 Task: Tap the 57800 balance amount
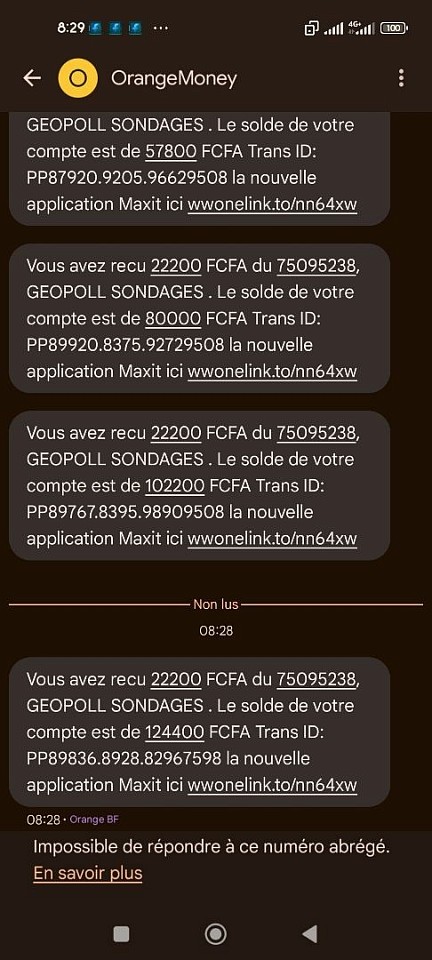[x=171, y=151]
